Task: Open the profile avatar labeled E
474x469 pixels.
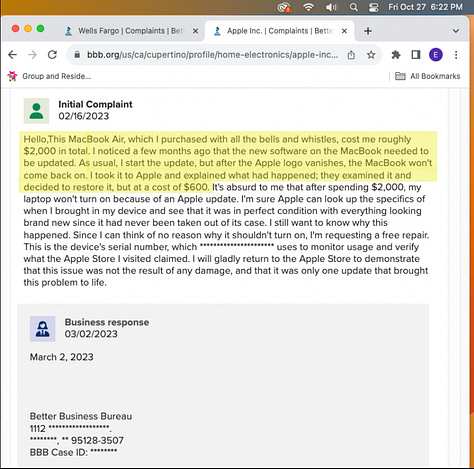Action: [436, 55]
